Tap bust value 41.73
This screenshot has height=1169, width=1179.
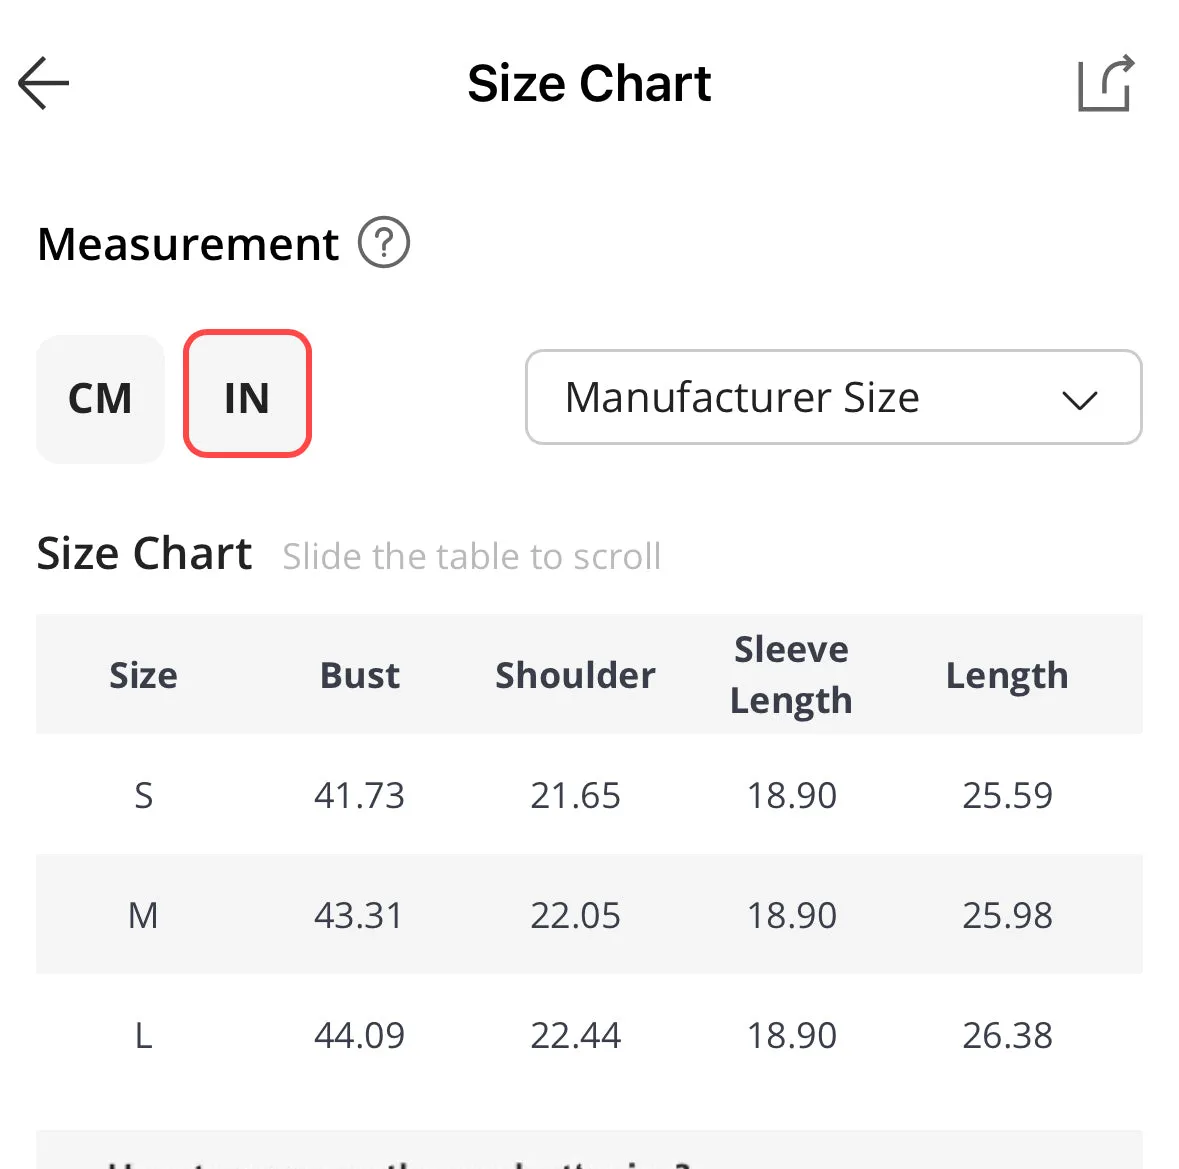(359, 795)
